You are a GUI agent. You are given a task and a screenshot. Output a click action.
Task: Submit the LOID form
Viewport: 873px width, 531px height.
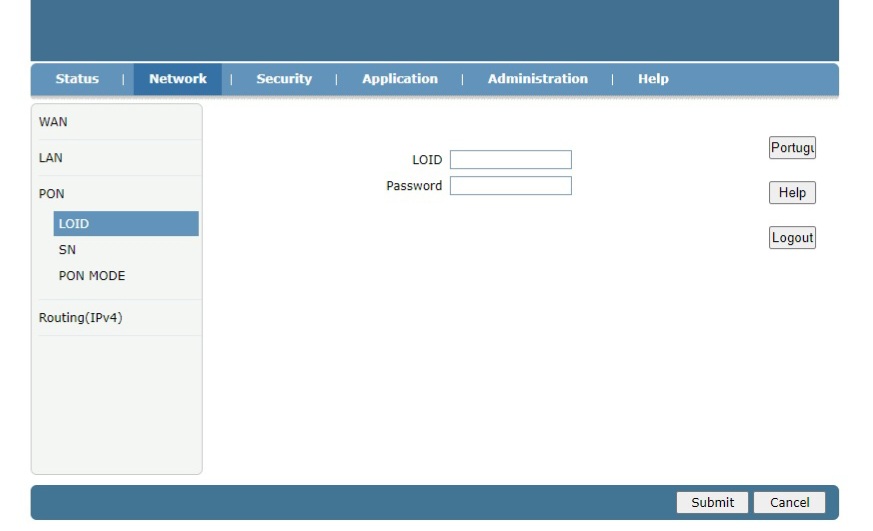pos(712,503)
